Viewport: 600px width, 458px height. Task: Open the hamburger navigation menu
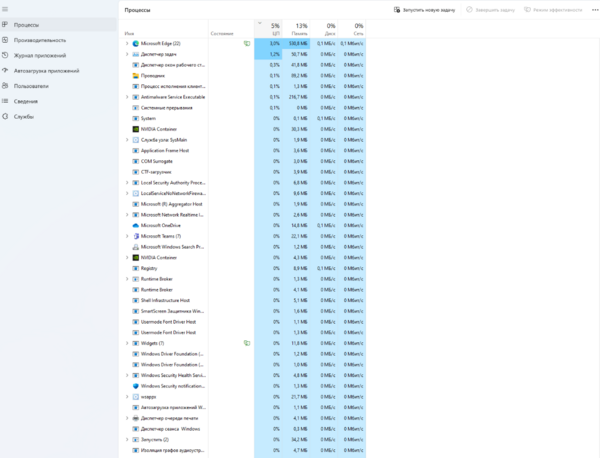click(5, 9)
